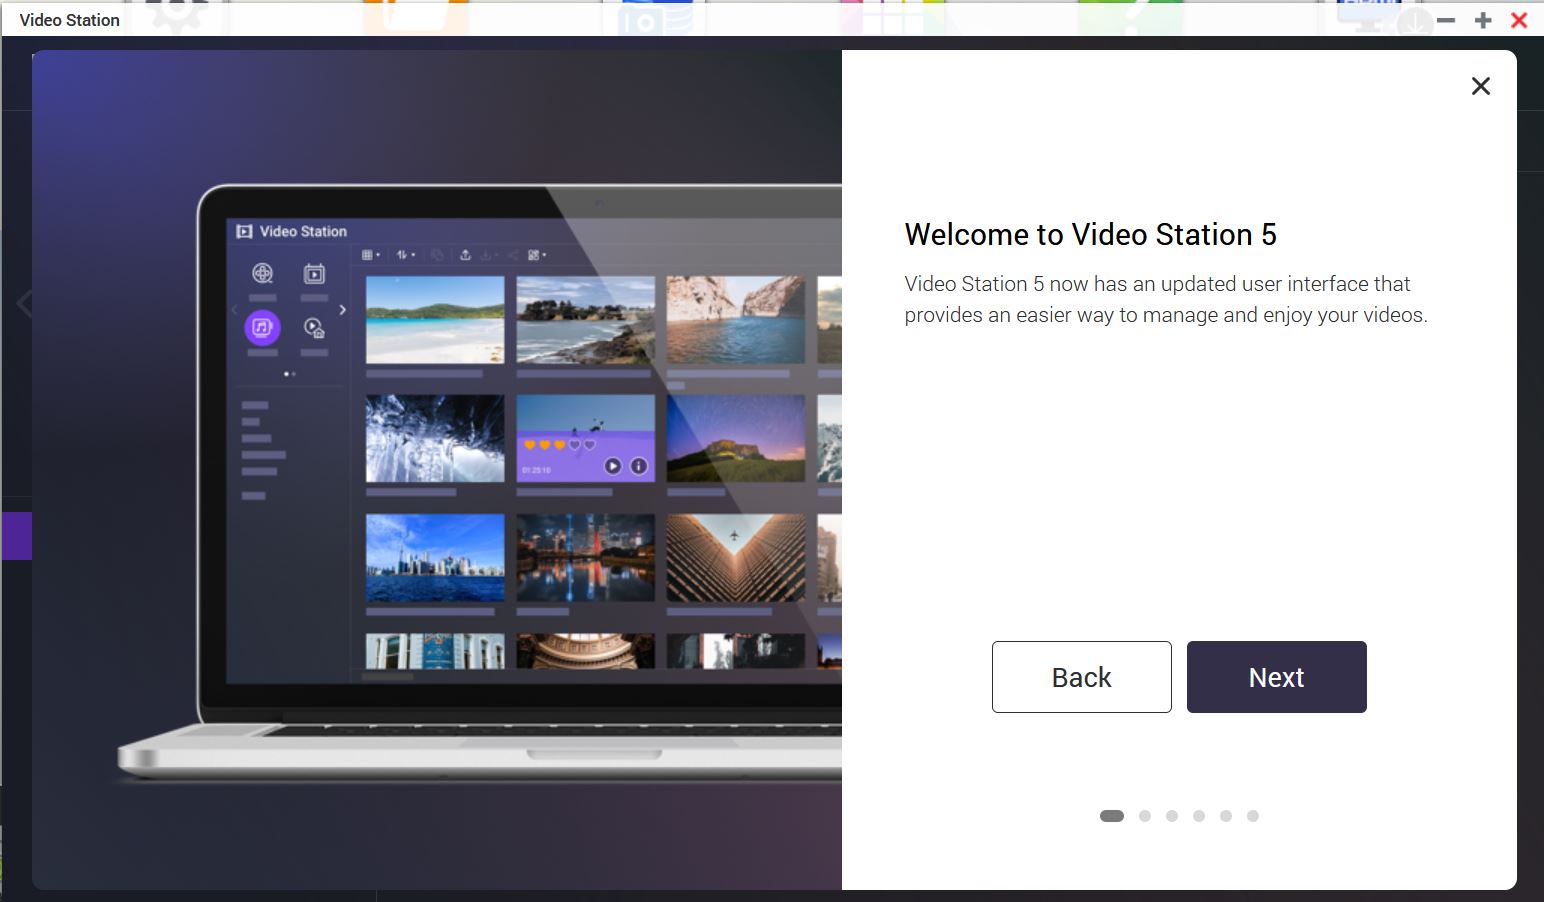Jump to third welcome page dot
The height and width of the screenshot is (902, 1544).
coord(1172,816)
